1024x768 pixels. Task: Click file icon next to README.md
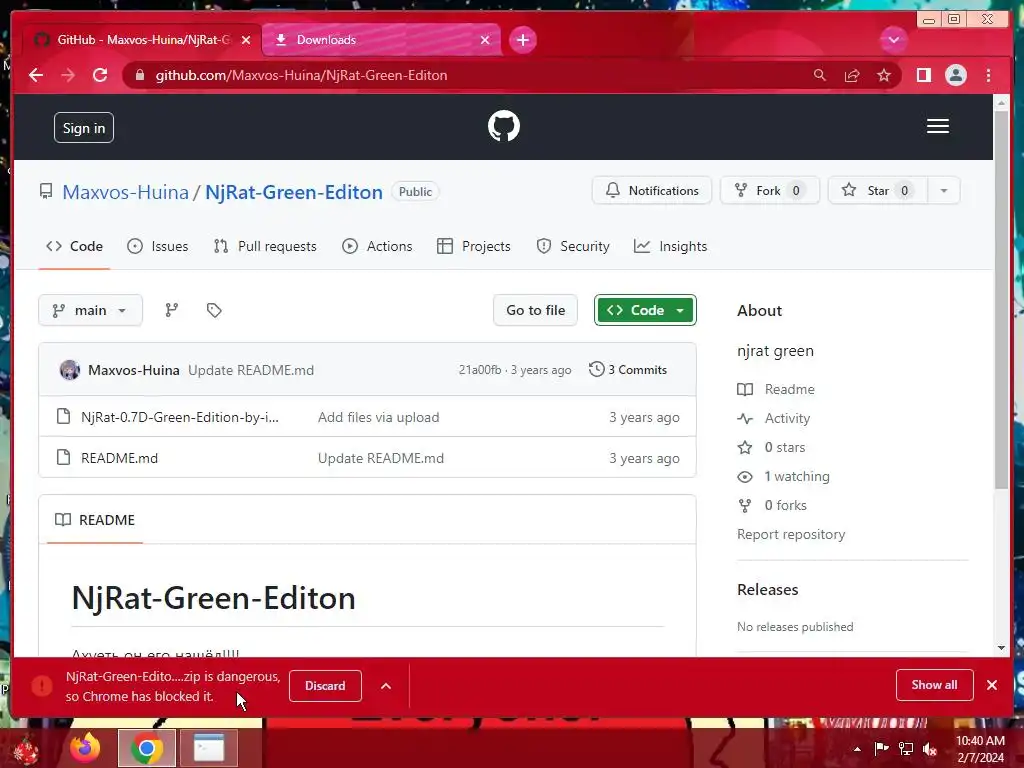click(63, 457)
